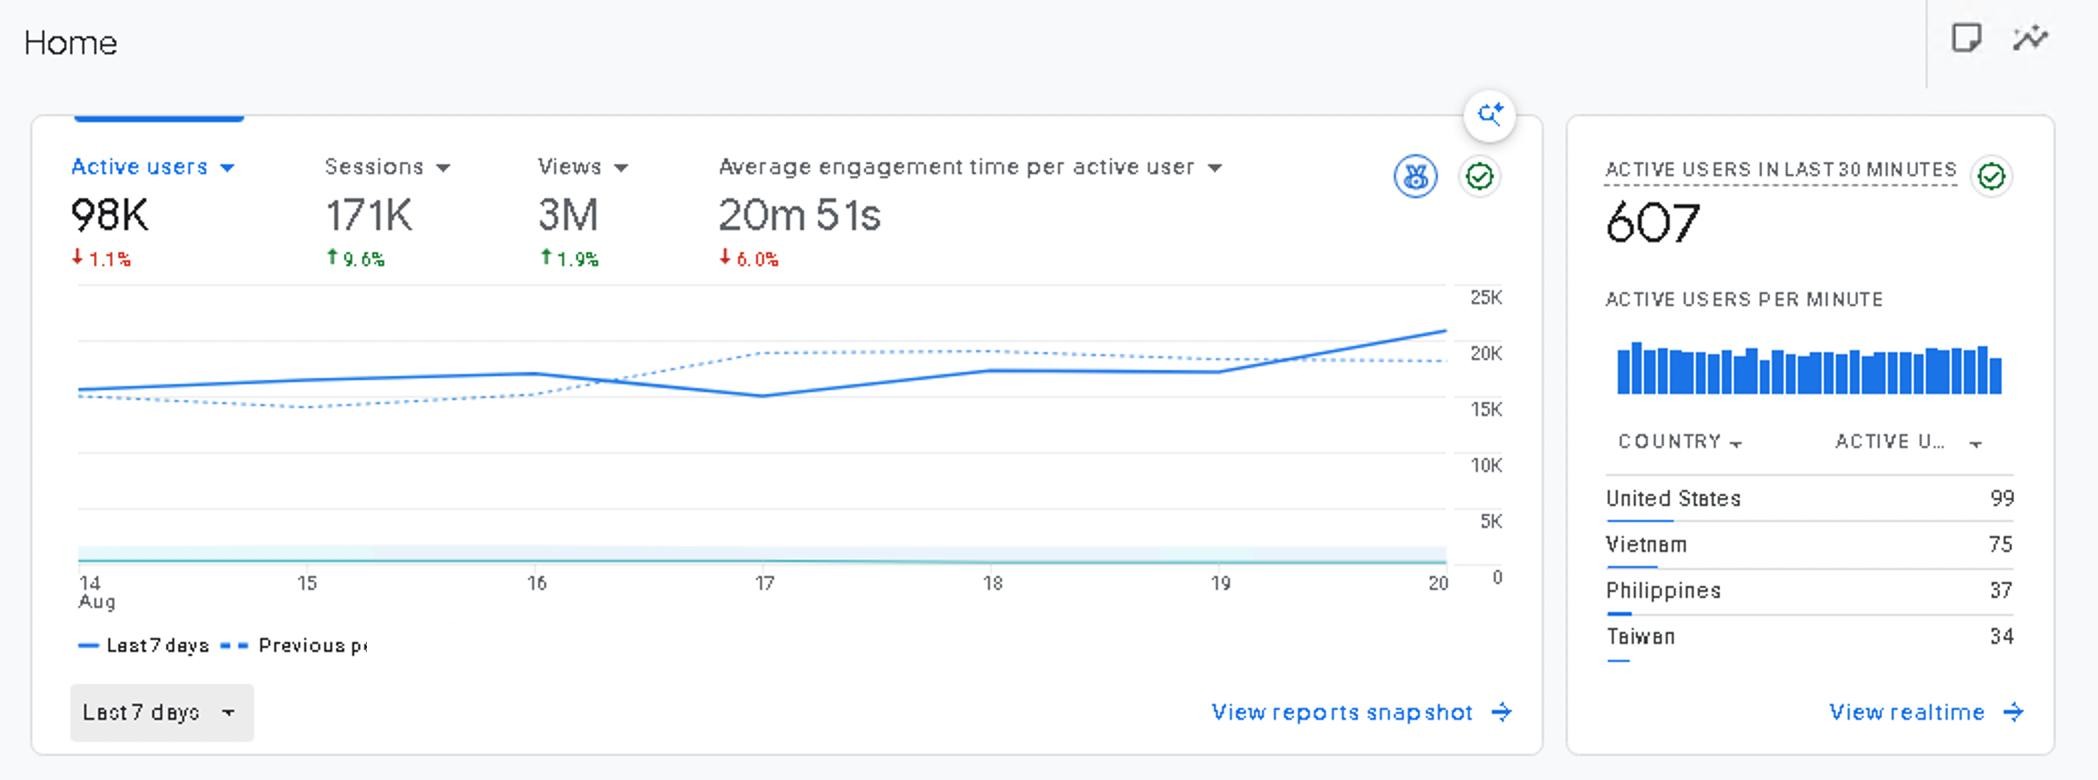Click the 607 active users count

(1653, 223)
